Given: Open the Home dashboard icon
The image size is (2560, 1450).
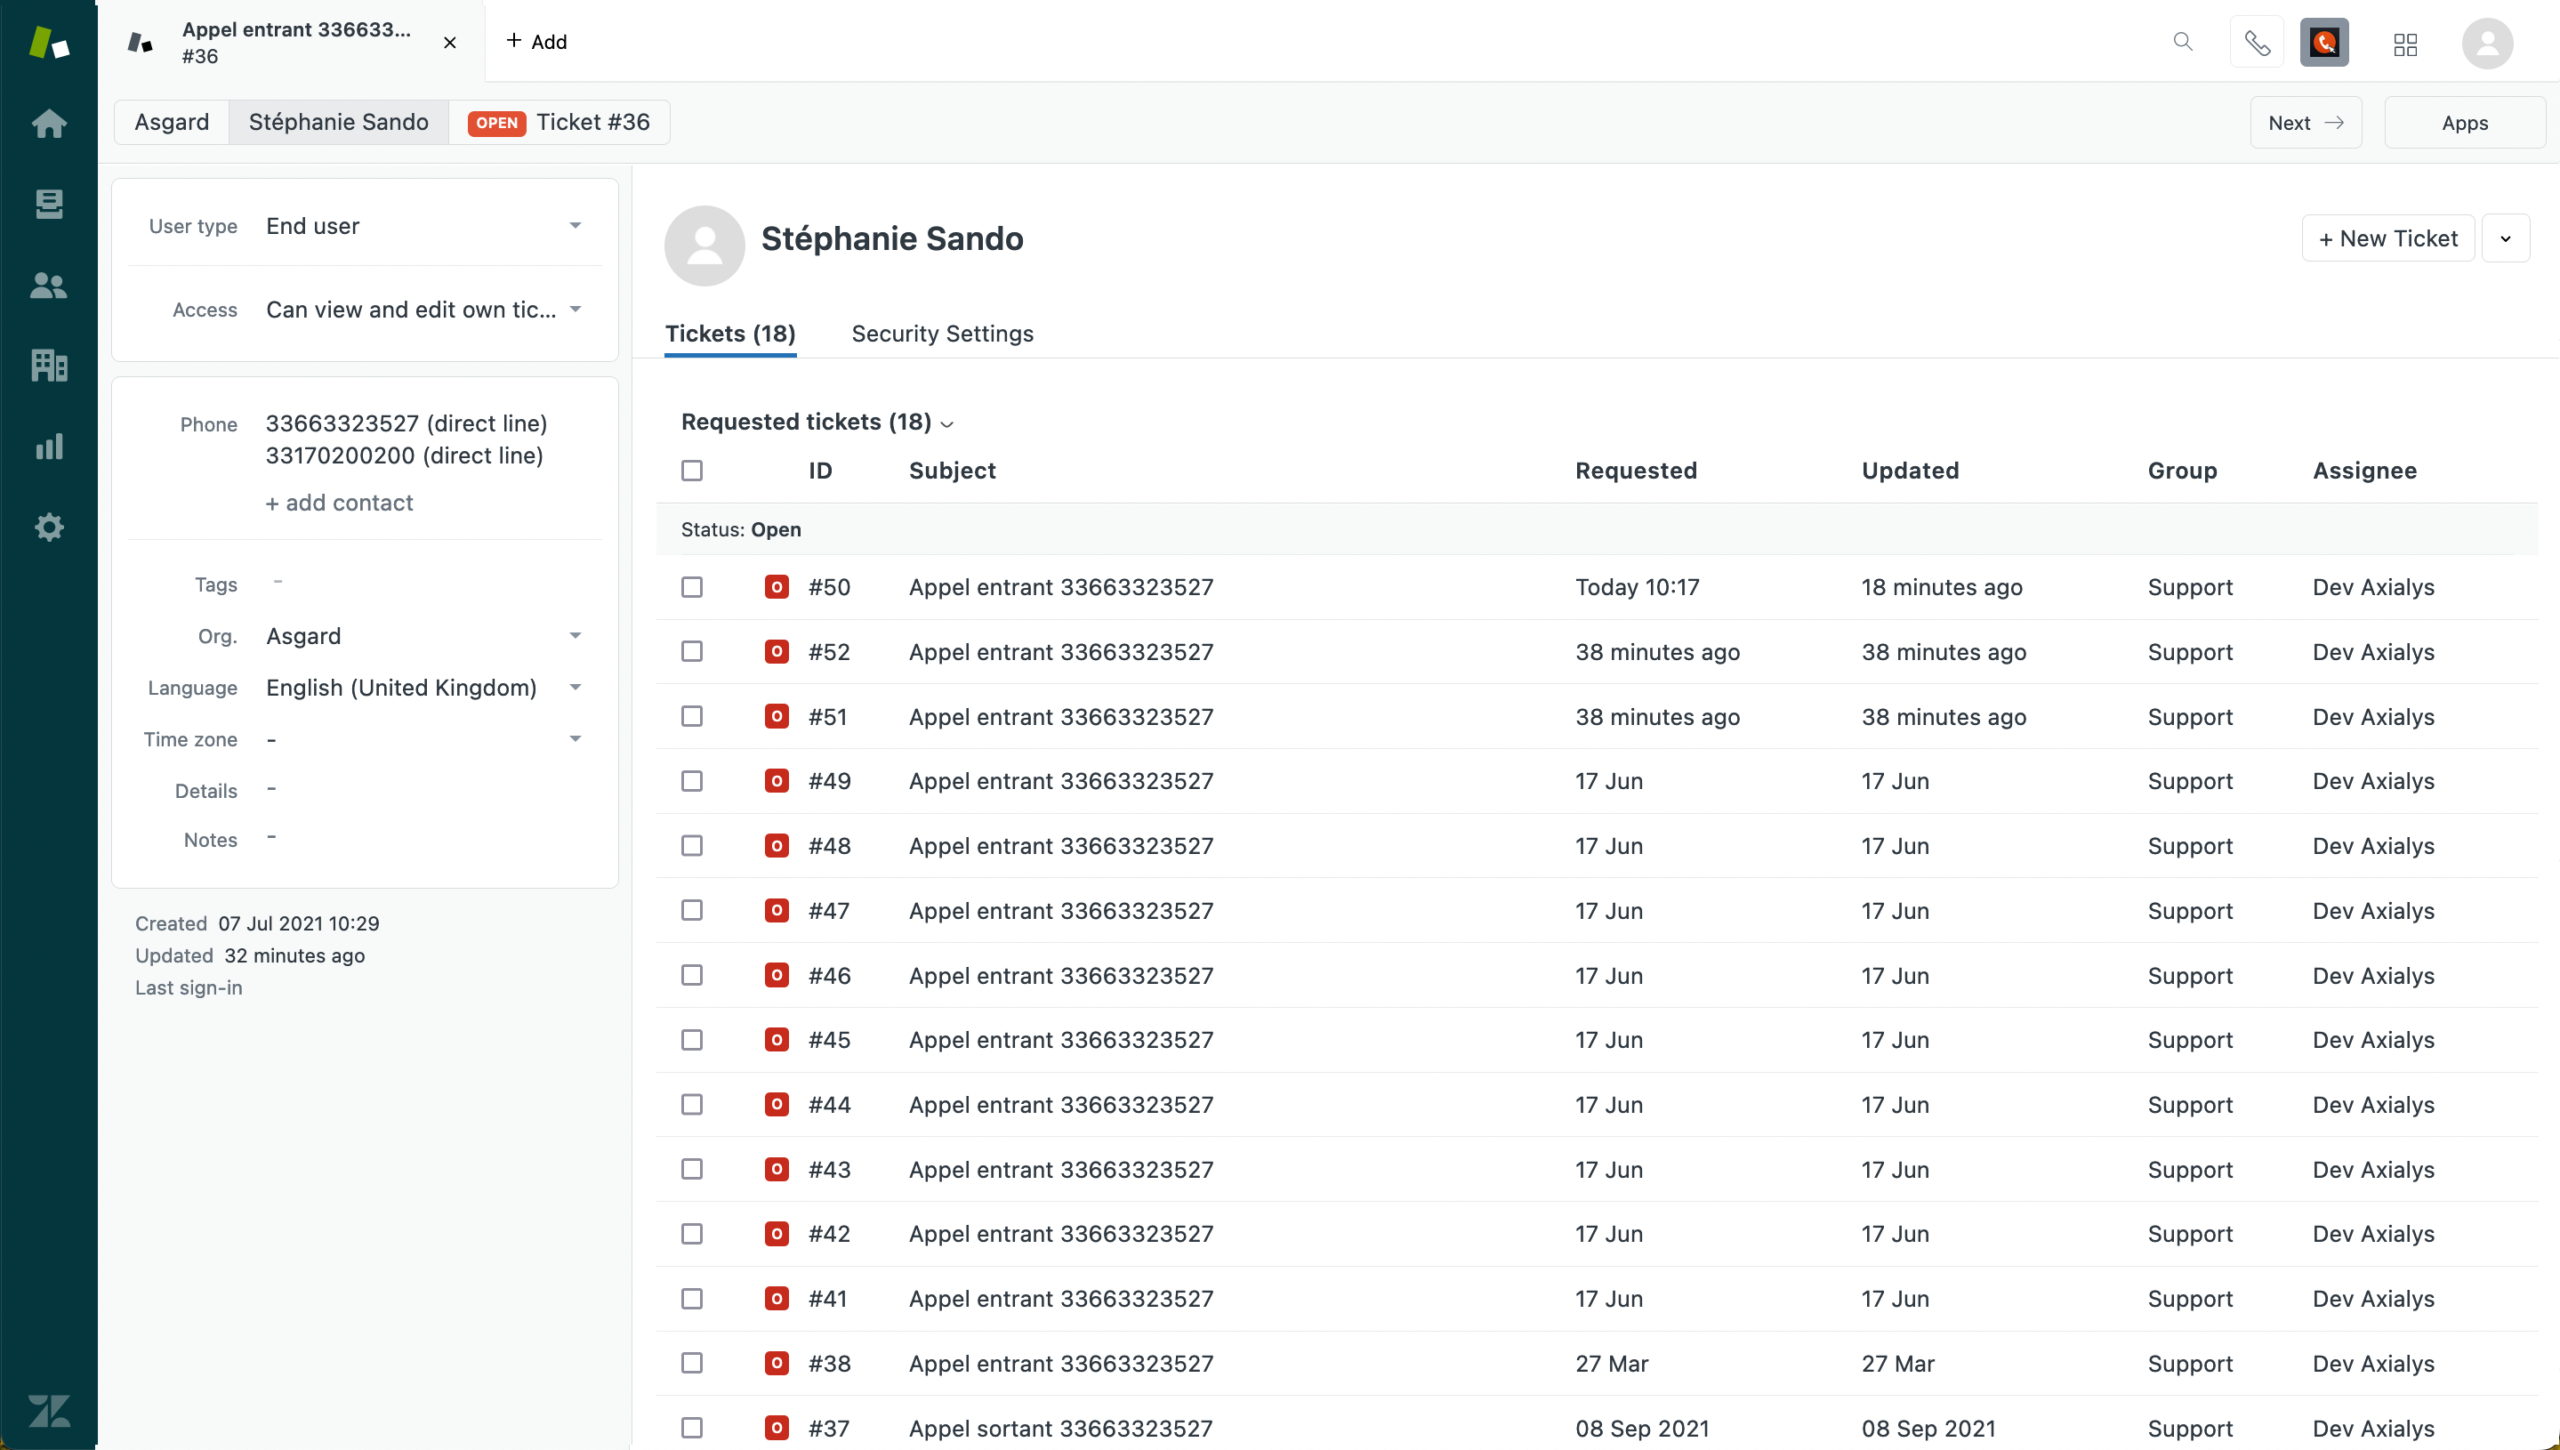Looking at the screenshot, I should 49,124.
